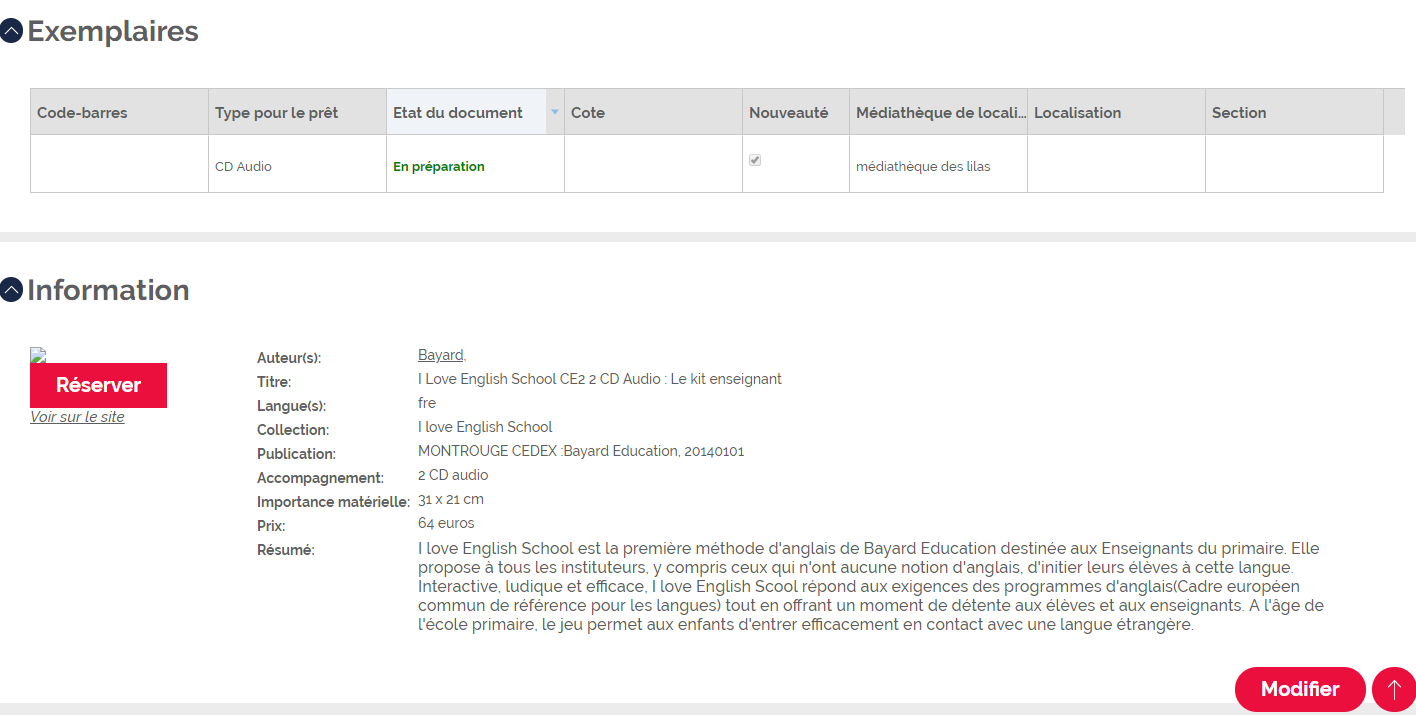Screen dimensions: 1416x715
Task: Click the Collection: label
Action: [293, 430]
